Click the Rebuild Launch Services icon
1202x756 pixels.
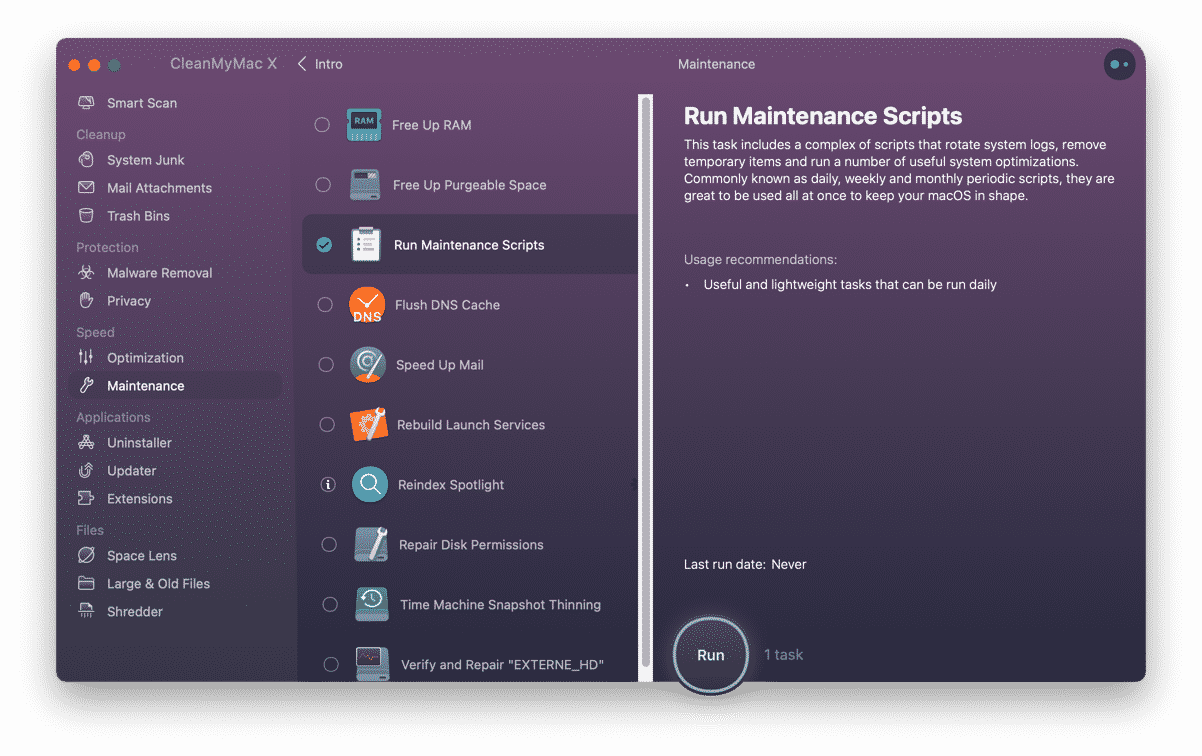point(369,425)
